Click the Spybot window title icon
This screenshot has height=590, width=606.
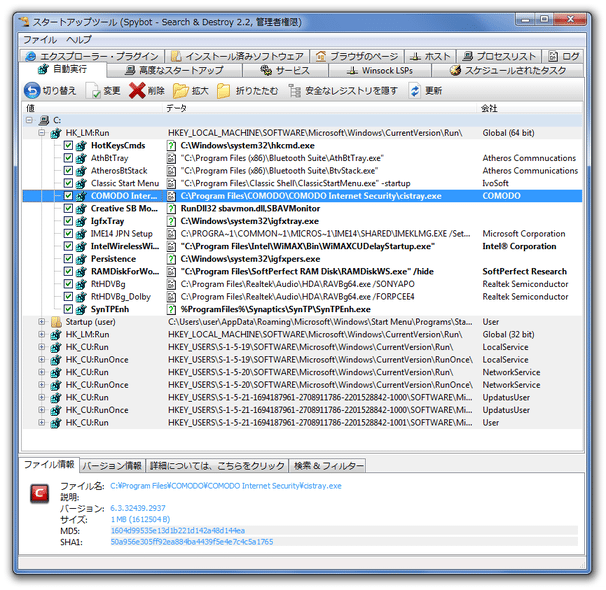pos(24,22)
